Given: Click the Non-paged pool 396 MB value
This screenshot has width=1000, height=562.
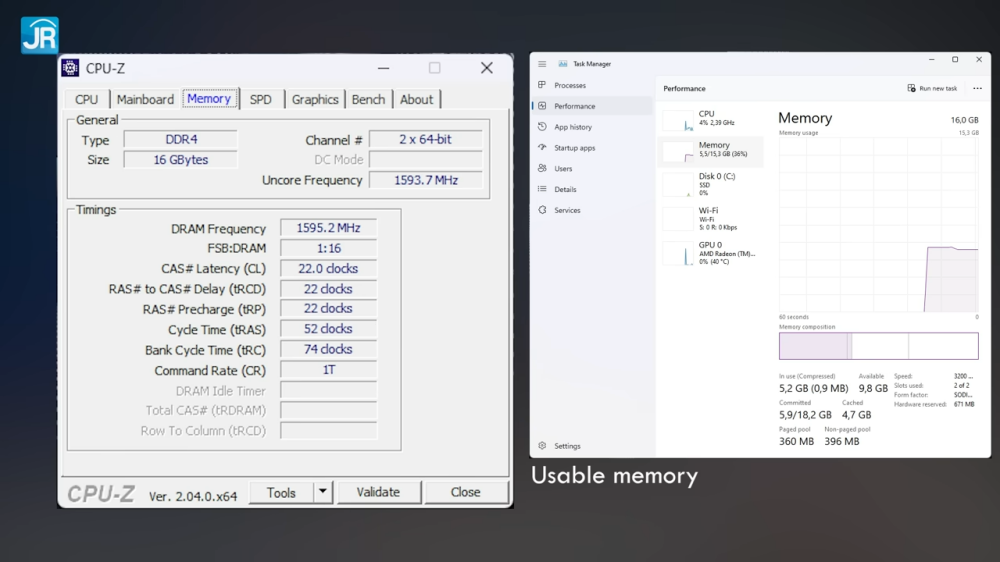Looking at the screenshot, I should pos(842,441).
